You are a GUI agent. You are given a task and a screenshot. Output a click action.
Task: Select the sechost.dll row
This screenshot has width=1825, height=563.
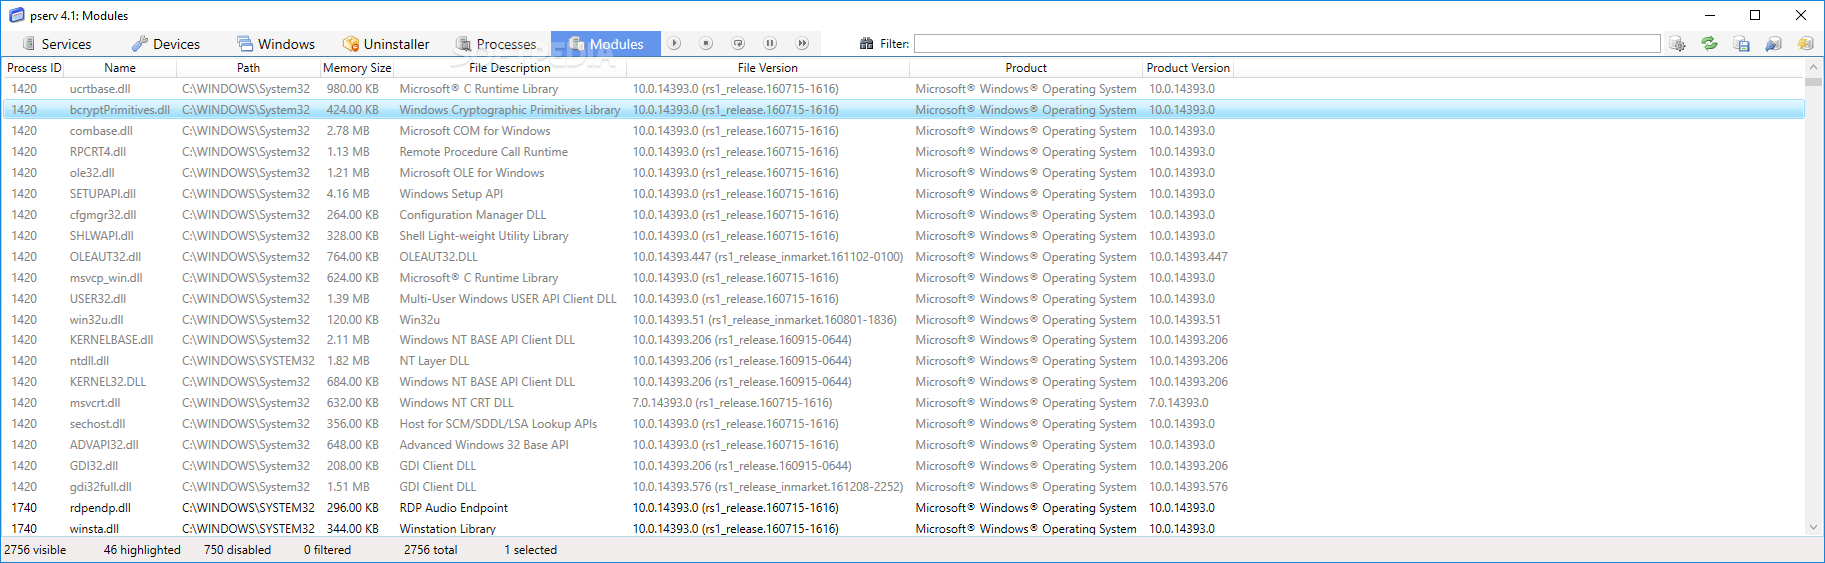pyautogui.click(x=904, y=424)
